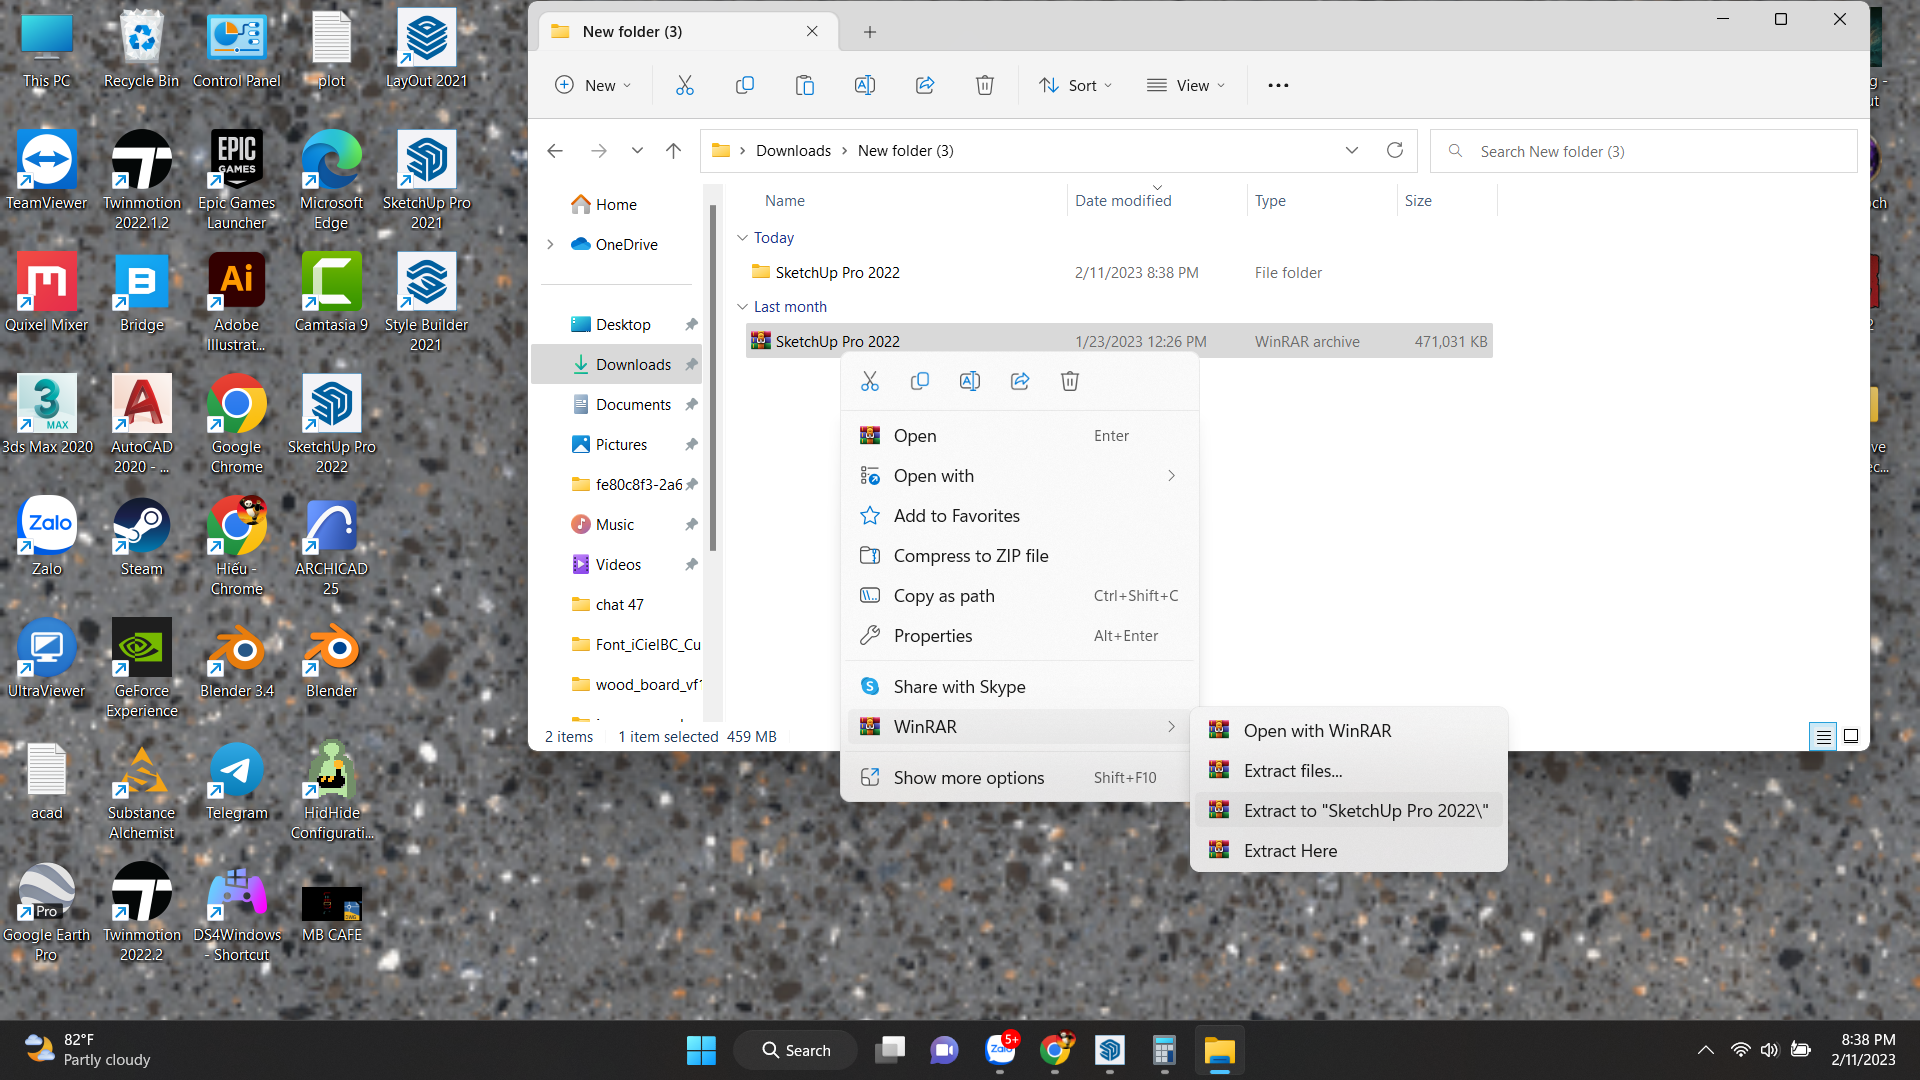Screen dimensions: 1920x1080
Task: Unpin Desktop from Quick access
Action: tap(690, 325)
